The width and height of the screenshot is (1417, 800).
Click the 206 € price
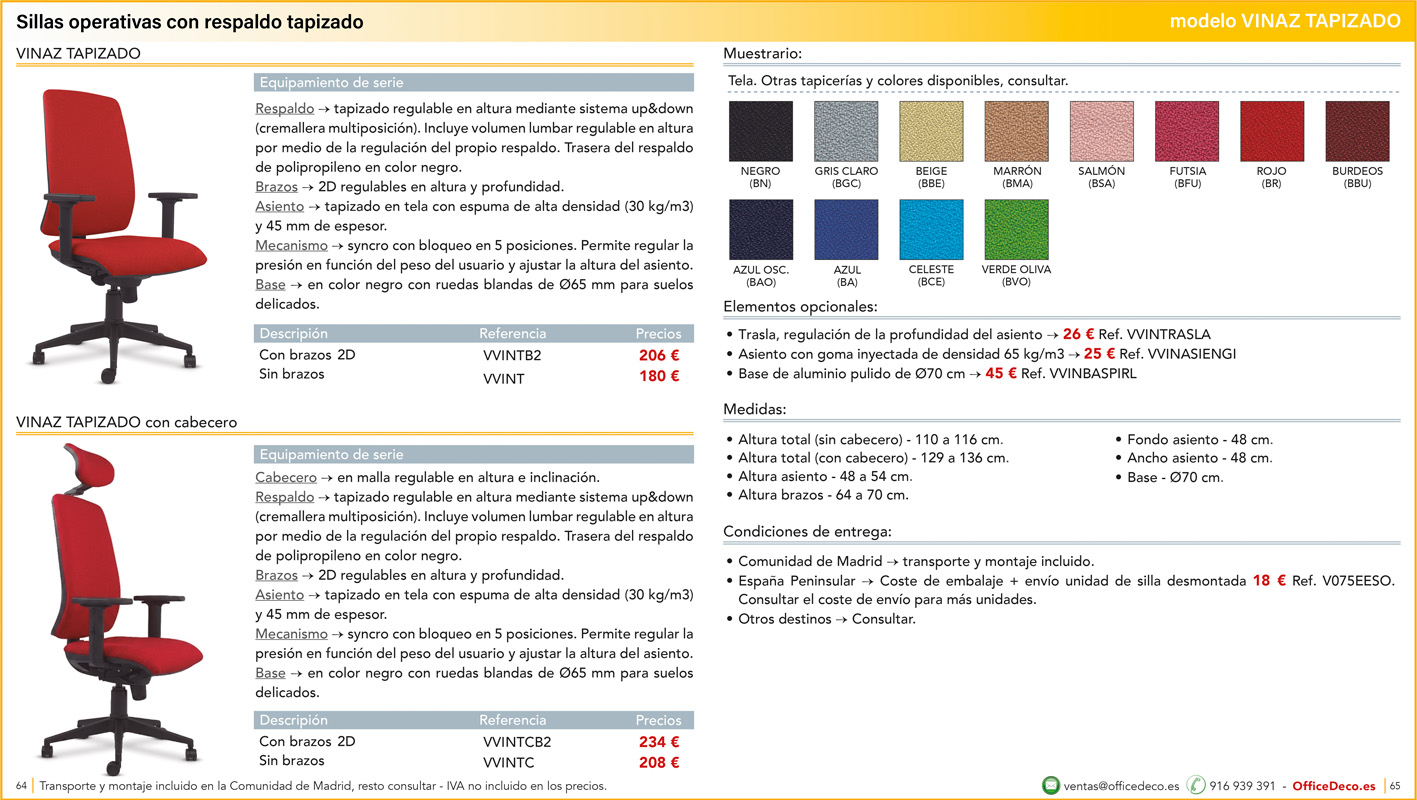tap(659, 355)
